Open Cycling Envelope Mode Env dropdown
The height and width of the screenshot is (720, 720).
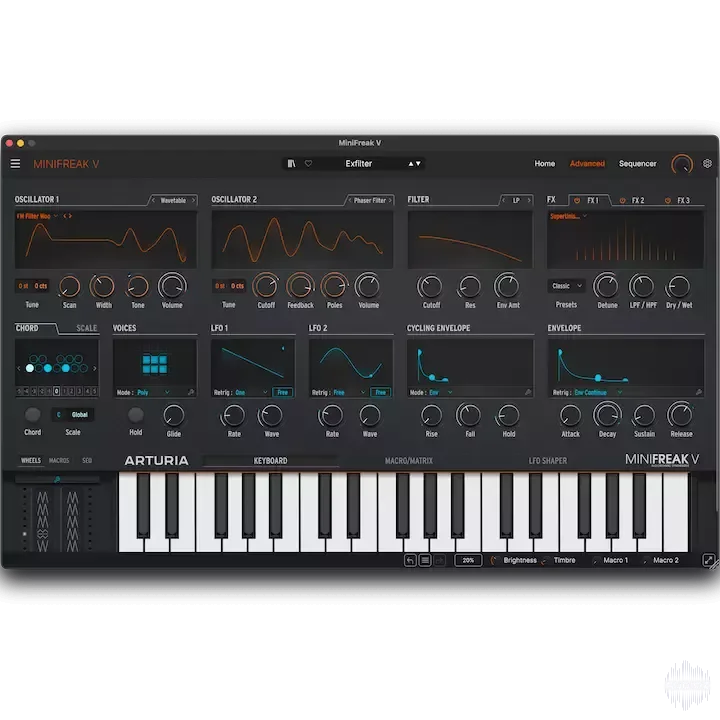coord(441,393)
